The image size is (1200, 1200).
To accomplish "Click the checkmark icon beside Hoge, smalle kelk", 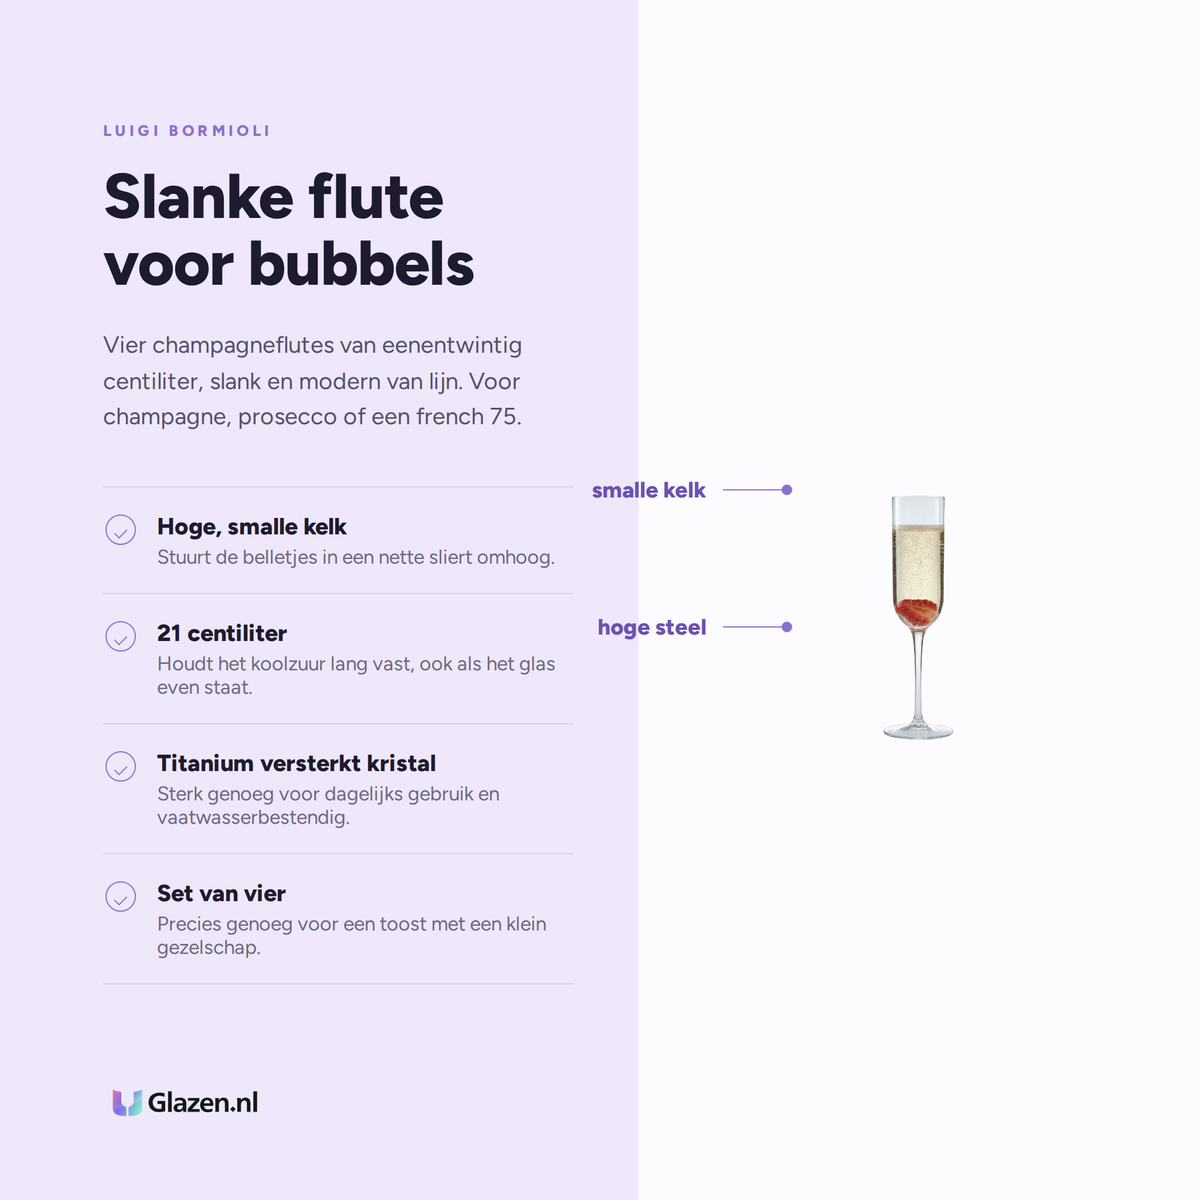I will (x=121, y=530).
